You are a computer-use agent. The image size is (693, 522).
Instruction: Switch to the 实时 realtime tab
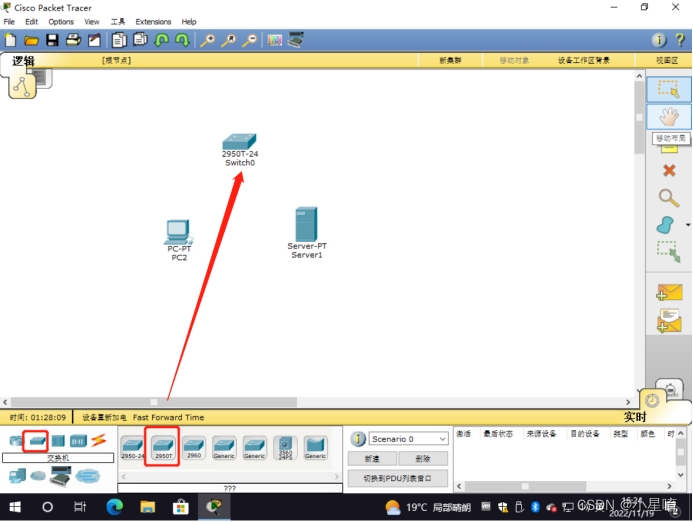[635, 416]
